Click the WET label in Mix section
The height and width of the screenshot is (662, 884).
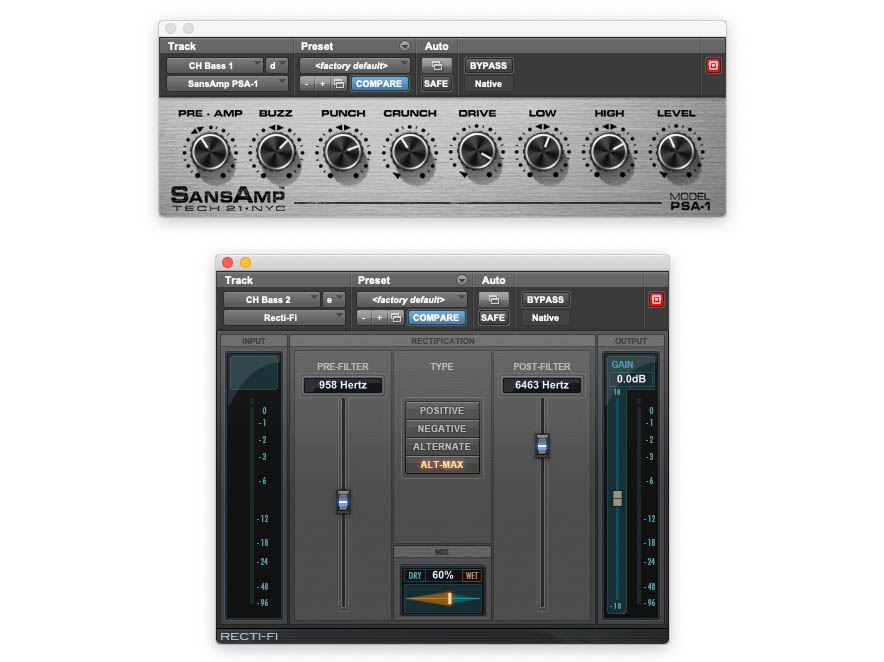point(472,576)
